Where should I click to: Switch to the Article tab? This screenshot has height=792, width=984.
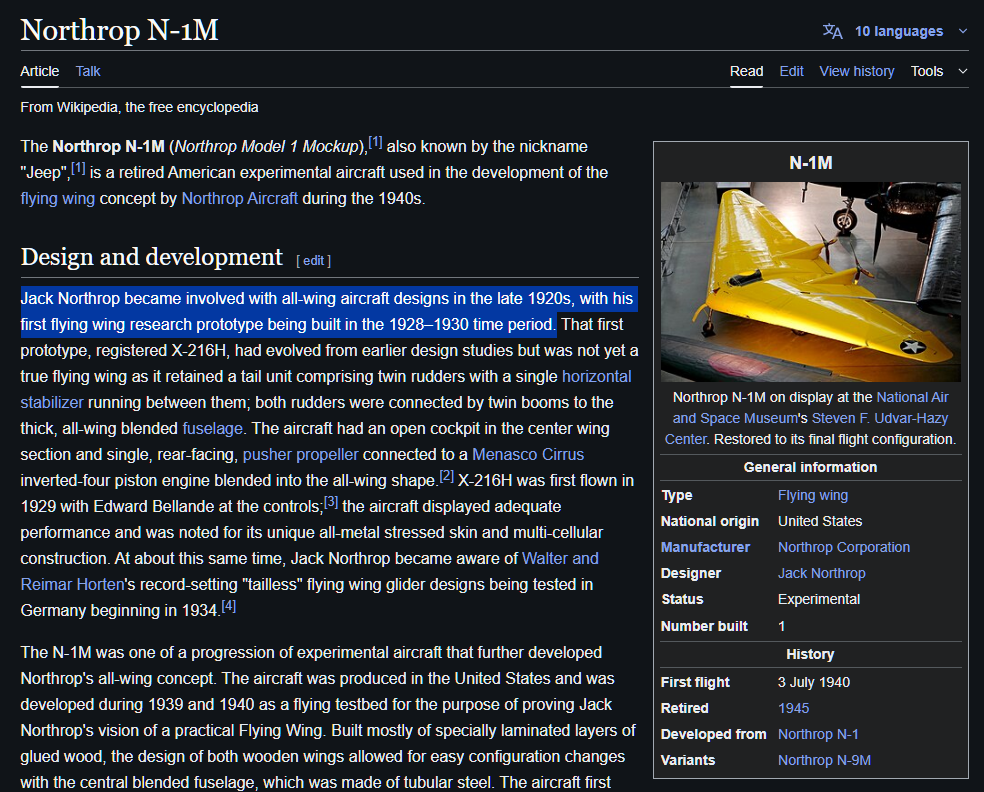pyautogui.click(x=40, y=72)
